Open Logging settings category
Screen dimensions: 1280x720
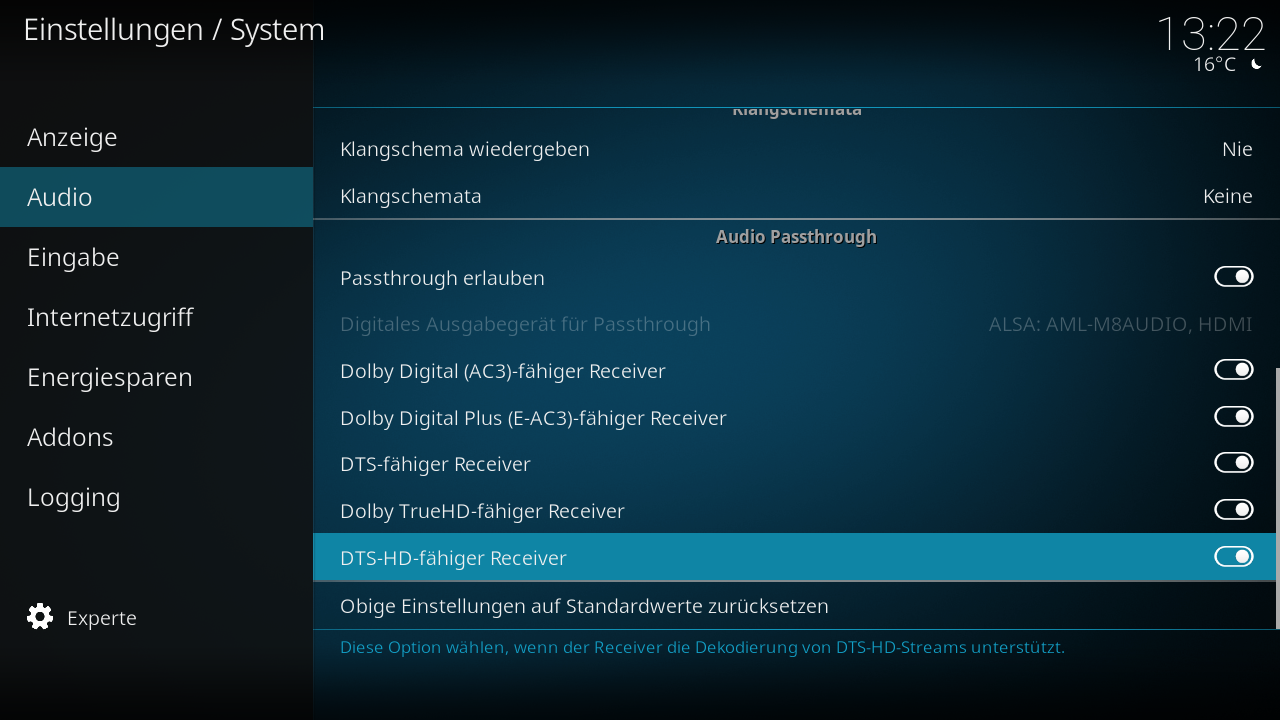[156, 497]
